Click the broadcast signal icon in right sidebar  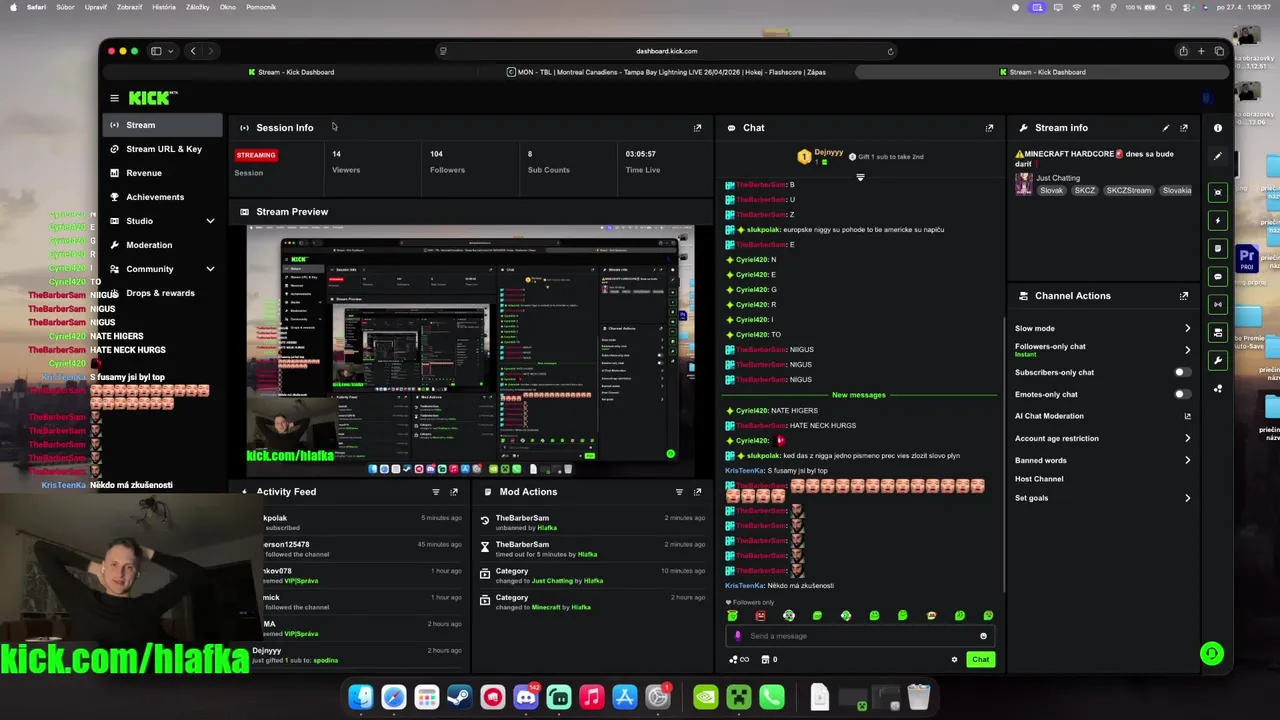1217,304
